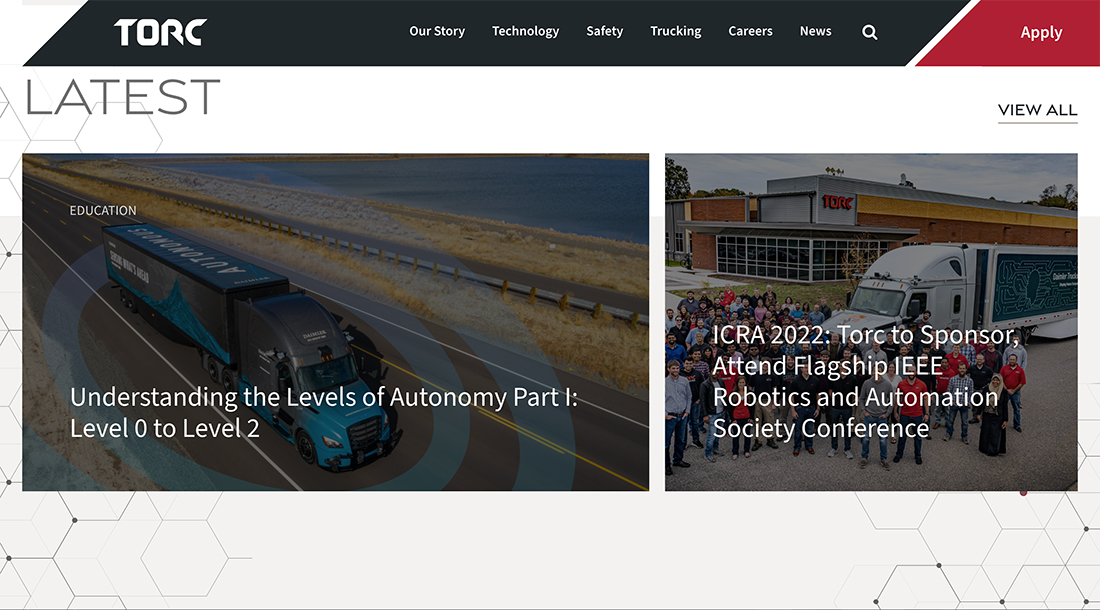Open the Levels of Autonomy Part I article

click(323, 413)
